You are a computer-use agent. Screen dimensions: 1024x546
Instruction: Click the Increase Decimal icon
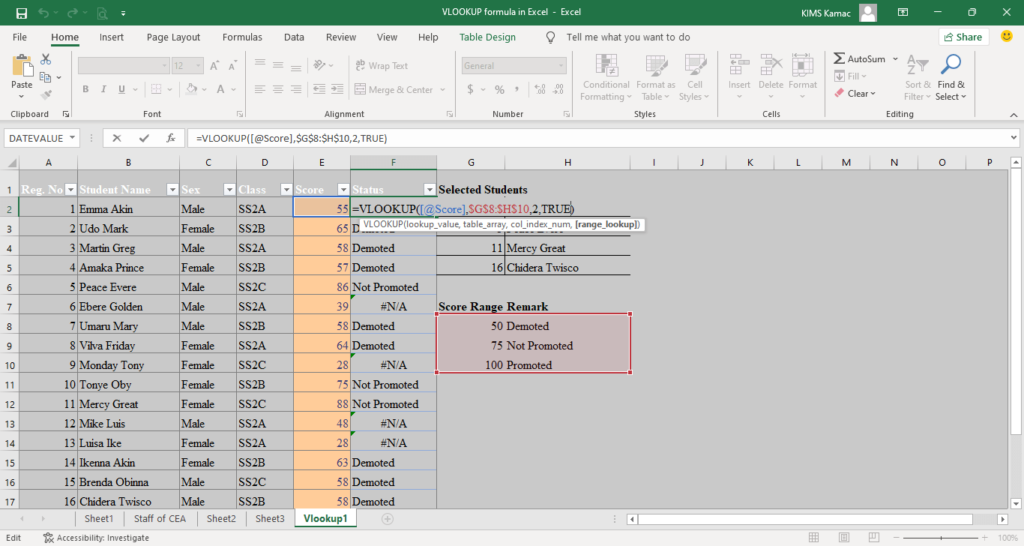point(539,89)
